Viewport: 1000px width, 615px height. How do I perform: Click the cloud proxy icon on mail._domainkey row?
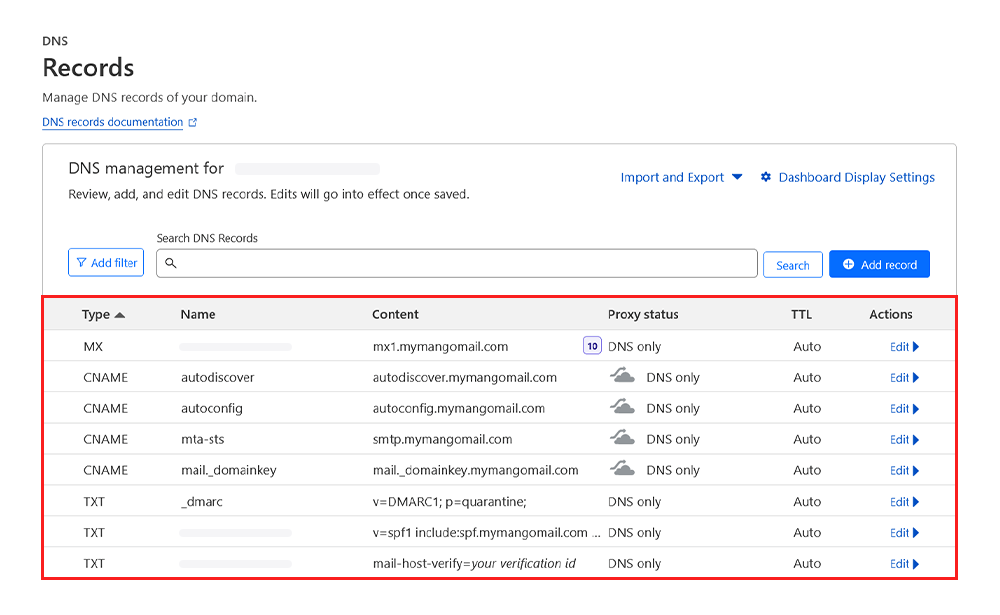coord(622,468)
